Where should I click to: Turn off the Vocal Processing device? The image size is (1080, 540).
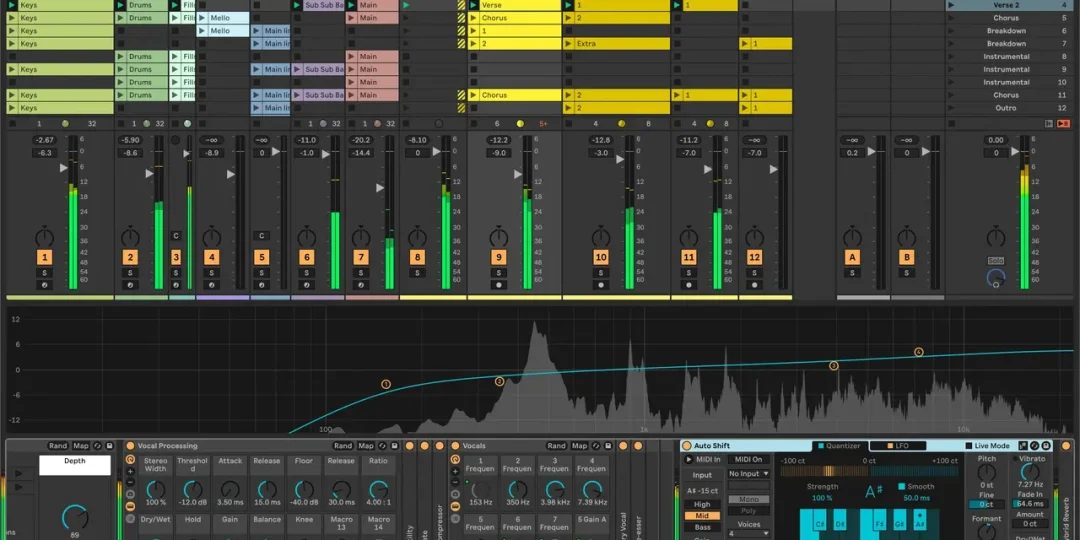[130, 446]
